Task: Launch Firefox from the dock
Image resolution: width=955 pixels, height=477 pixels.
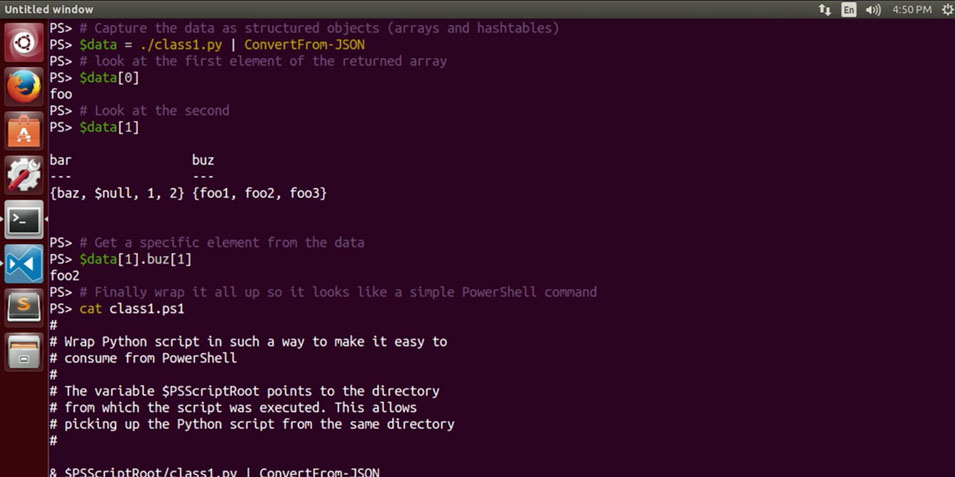Action: 24,87
